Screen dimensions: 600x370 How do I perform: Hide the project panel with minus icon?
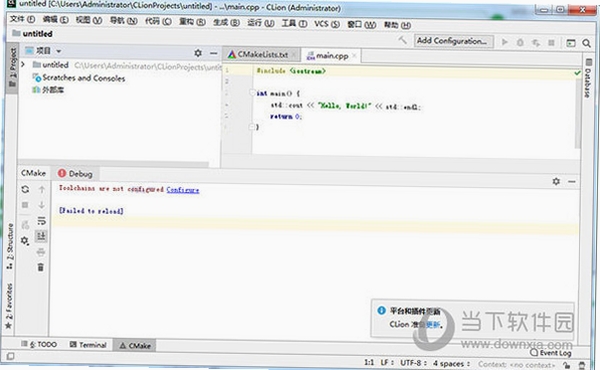point(214,53)
